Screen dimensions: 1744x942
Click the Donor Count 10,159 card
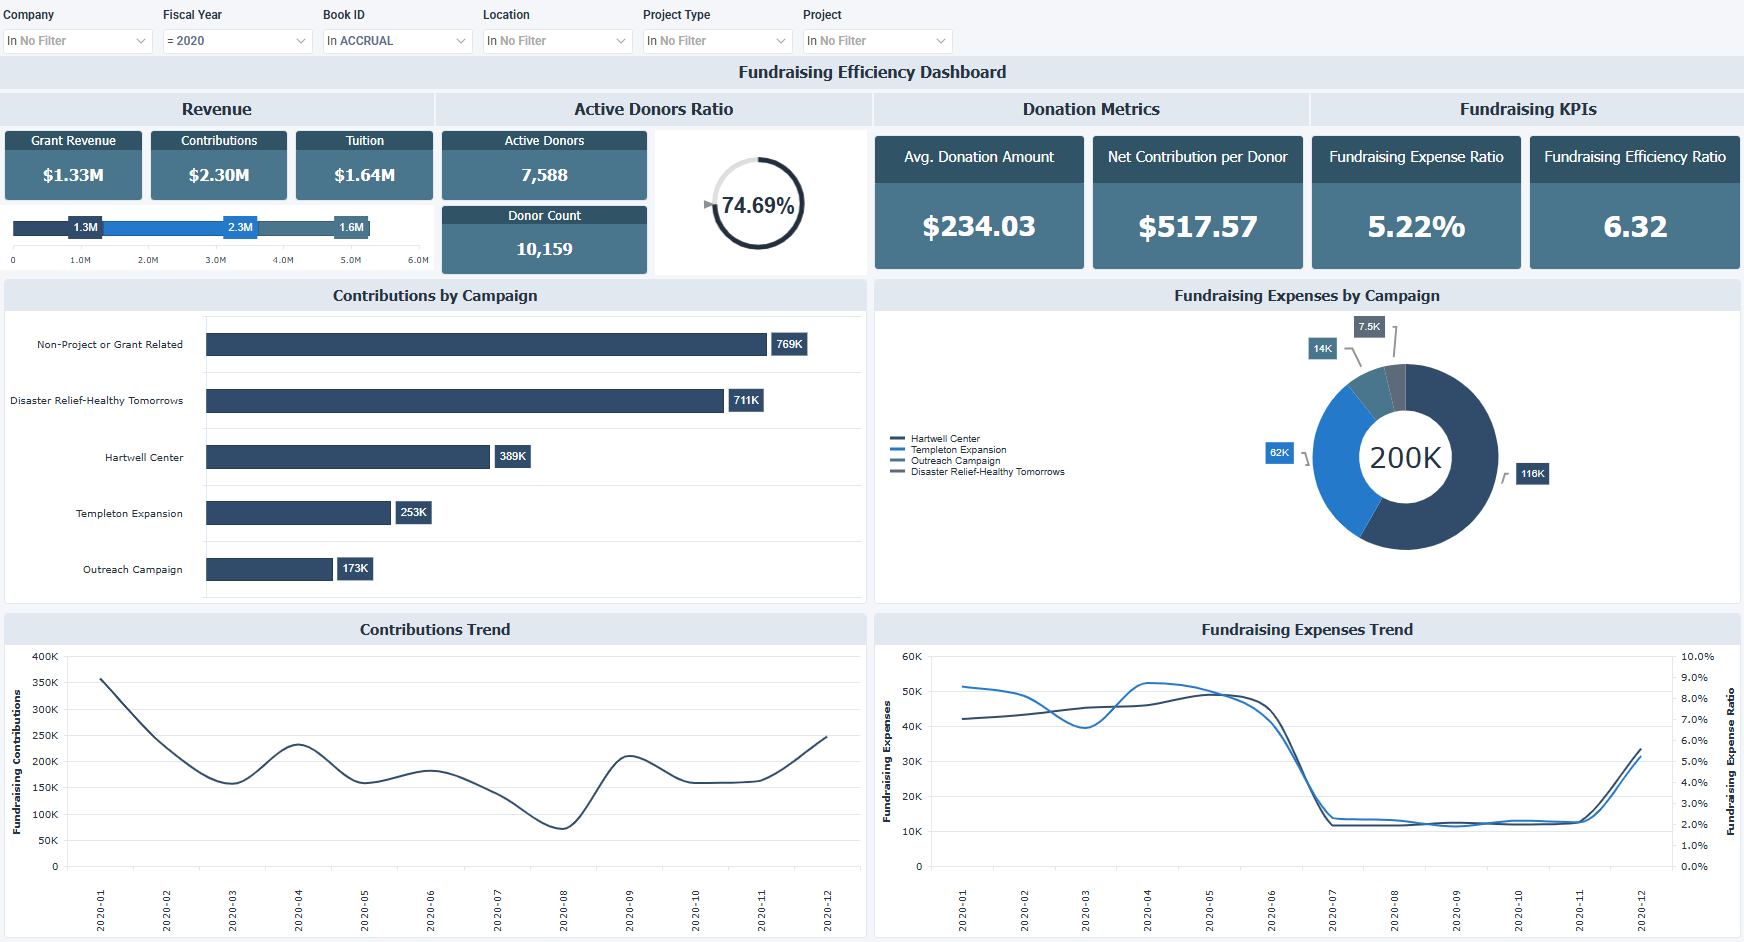point(544,240)
